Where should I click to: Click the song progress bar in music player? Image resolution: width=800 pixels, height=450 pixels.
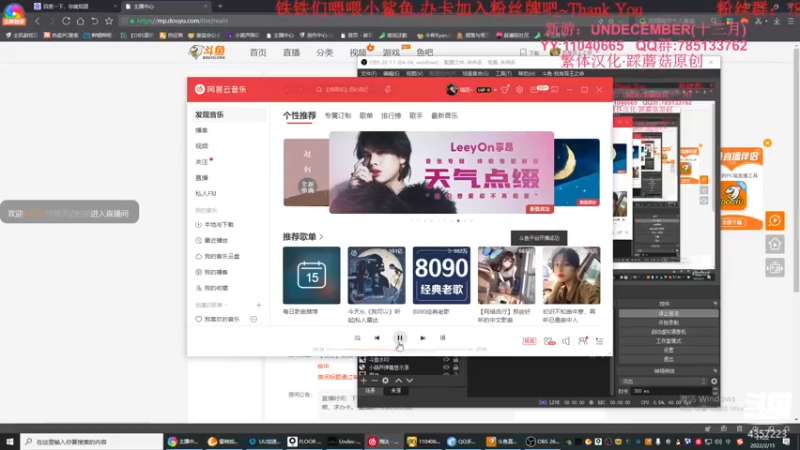399,349
